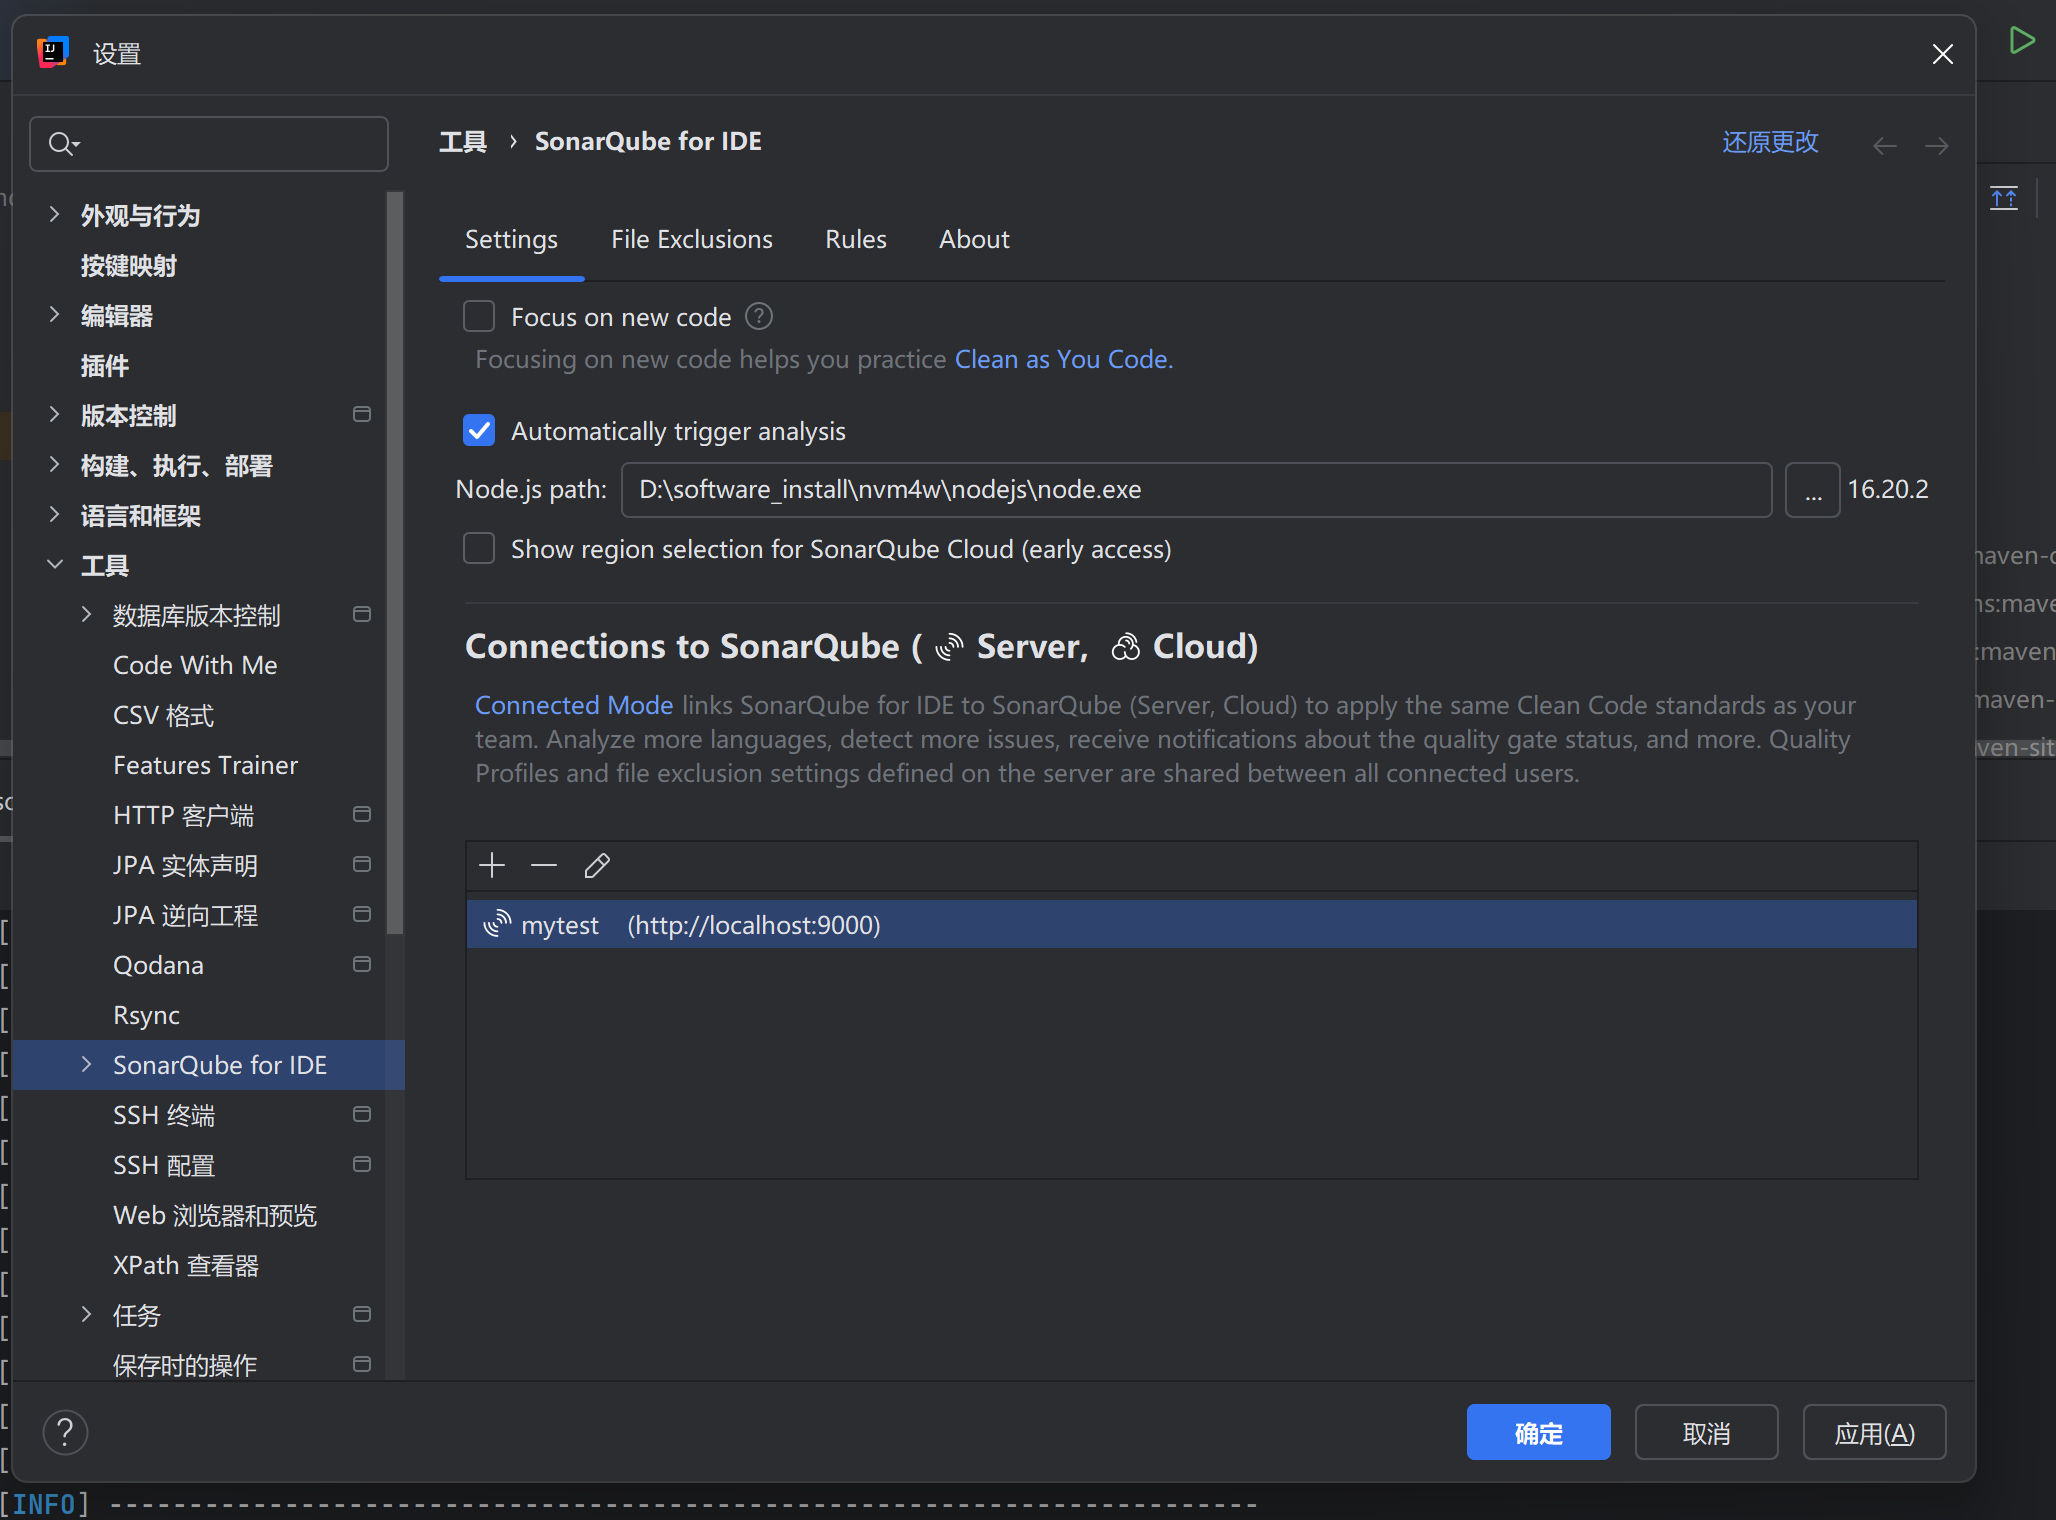Enable Focus on new code
The width and height of the screenshot is (2056, 1520).
coord(479,316)
